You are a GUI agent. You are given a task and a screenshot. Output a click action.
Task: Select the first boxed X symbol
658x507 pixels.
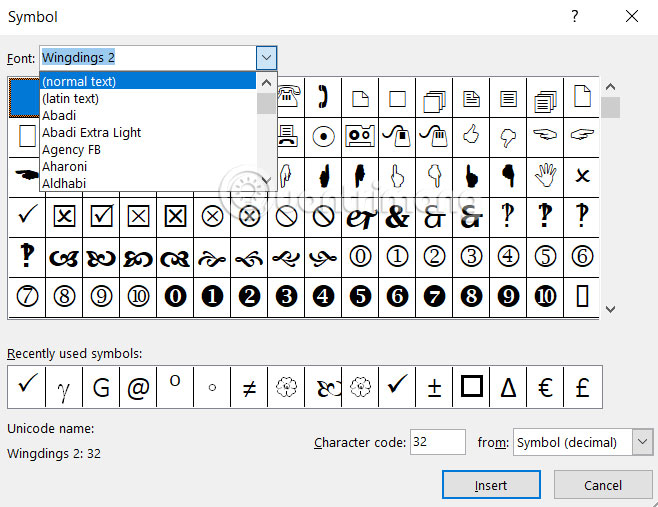click(x=64, y=216)
